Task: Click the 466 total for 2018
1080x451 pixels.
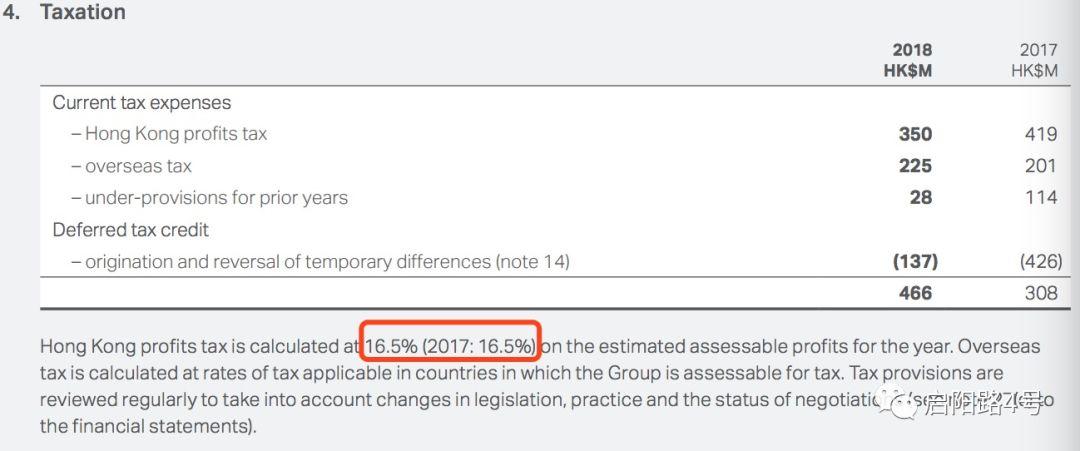Action: click(x=915, y=293)
